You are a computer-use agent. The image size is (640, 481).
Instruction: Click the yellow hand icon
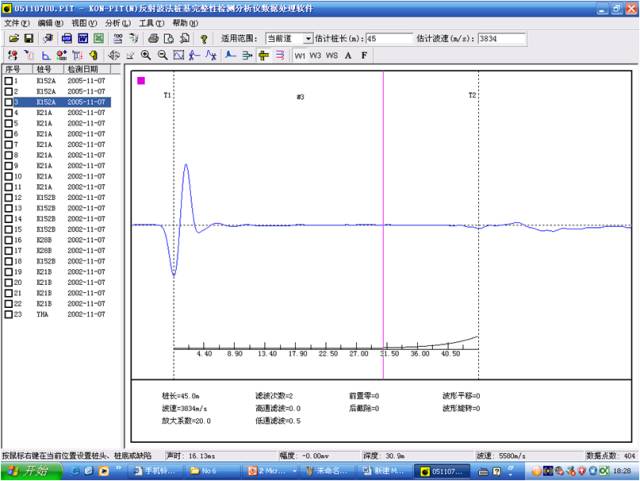click(x=93, y=55)
